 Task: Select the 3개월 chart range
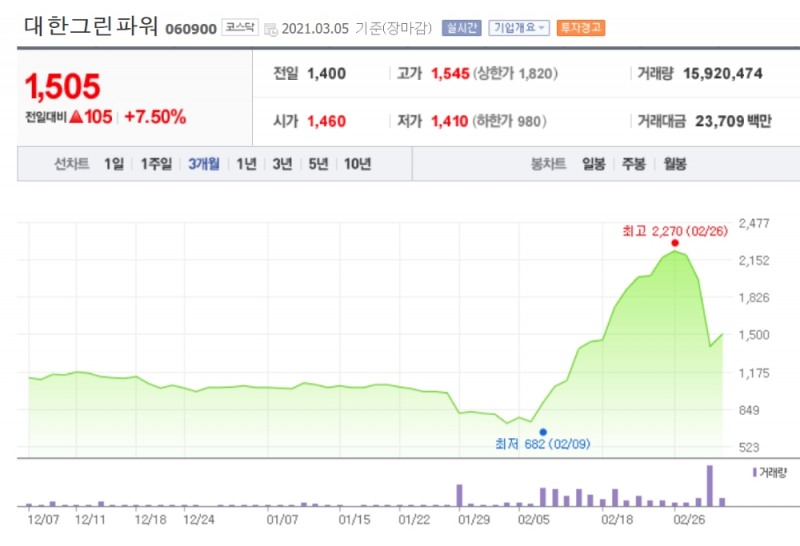[204, 164]
